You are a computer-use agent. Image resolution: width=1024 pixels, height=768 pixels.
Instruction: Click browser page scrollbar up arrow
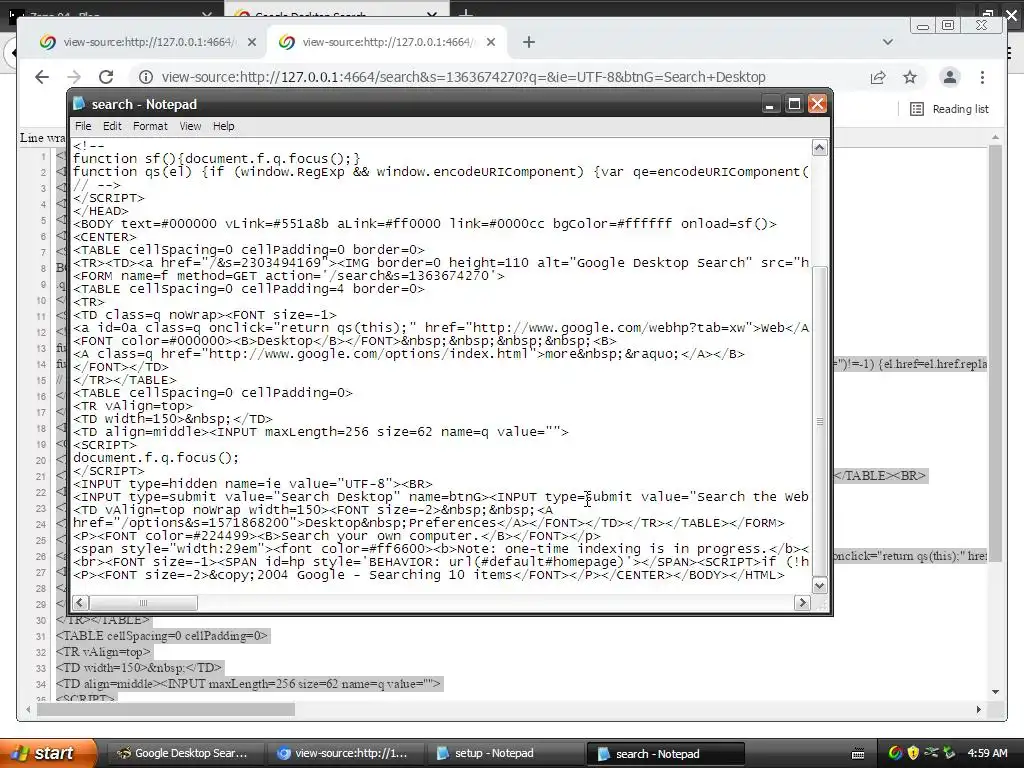(995, 137)
